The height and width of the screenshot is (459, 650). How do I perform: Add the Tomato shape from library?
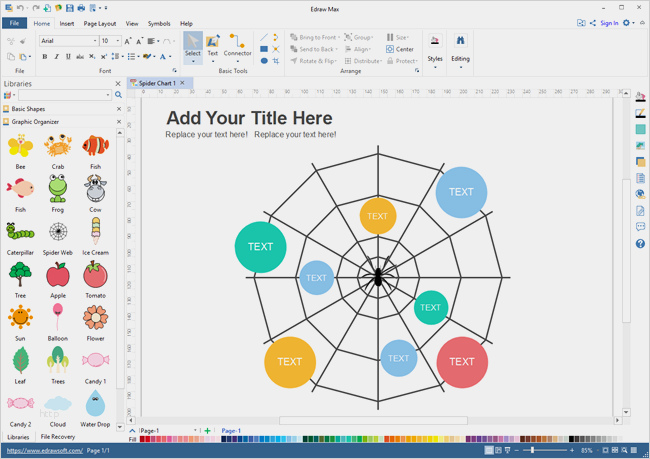[95, 279]
